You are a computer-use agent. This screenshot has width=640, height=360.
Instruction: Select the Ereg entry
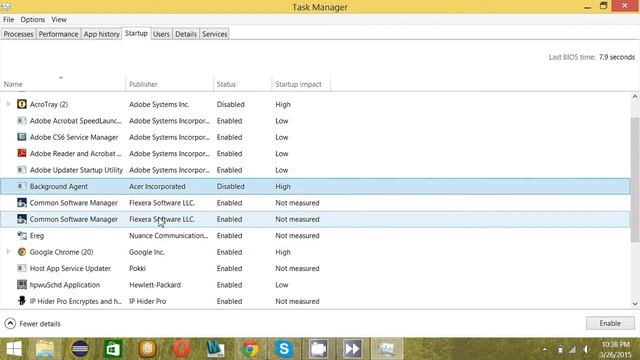[37, 236]
